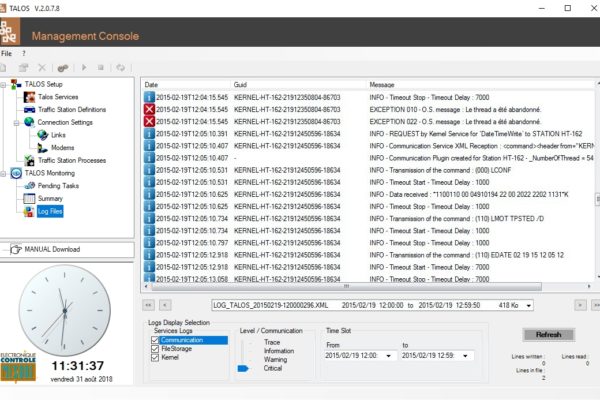Click the MANUAL Download hand icon
The width and height of the screenshot is (600, 400).
click(x=16, y=249)
